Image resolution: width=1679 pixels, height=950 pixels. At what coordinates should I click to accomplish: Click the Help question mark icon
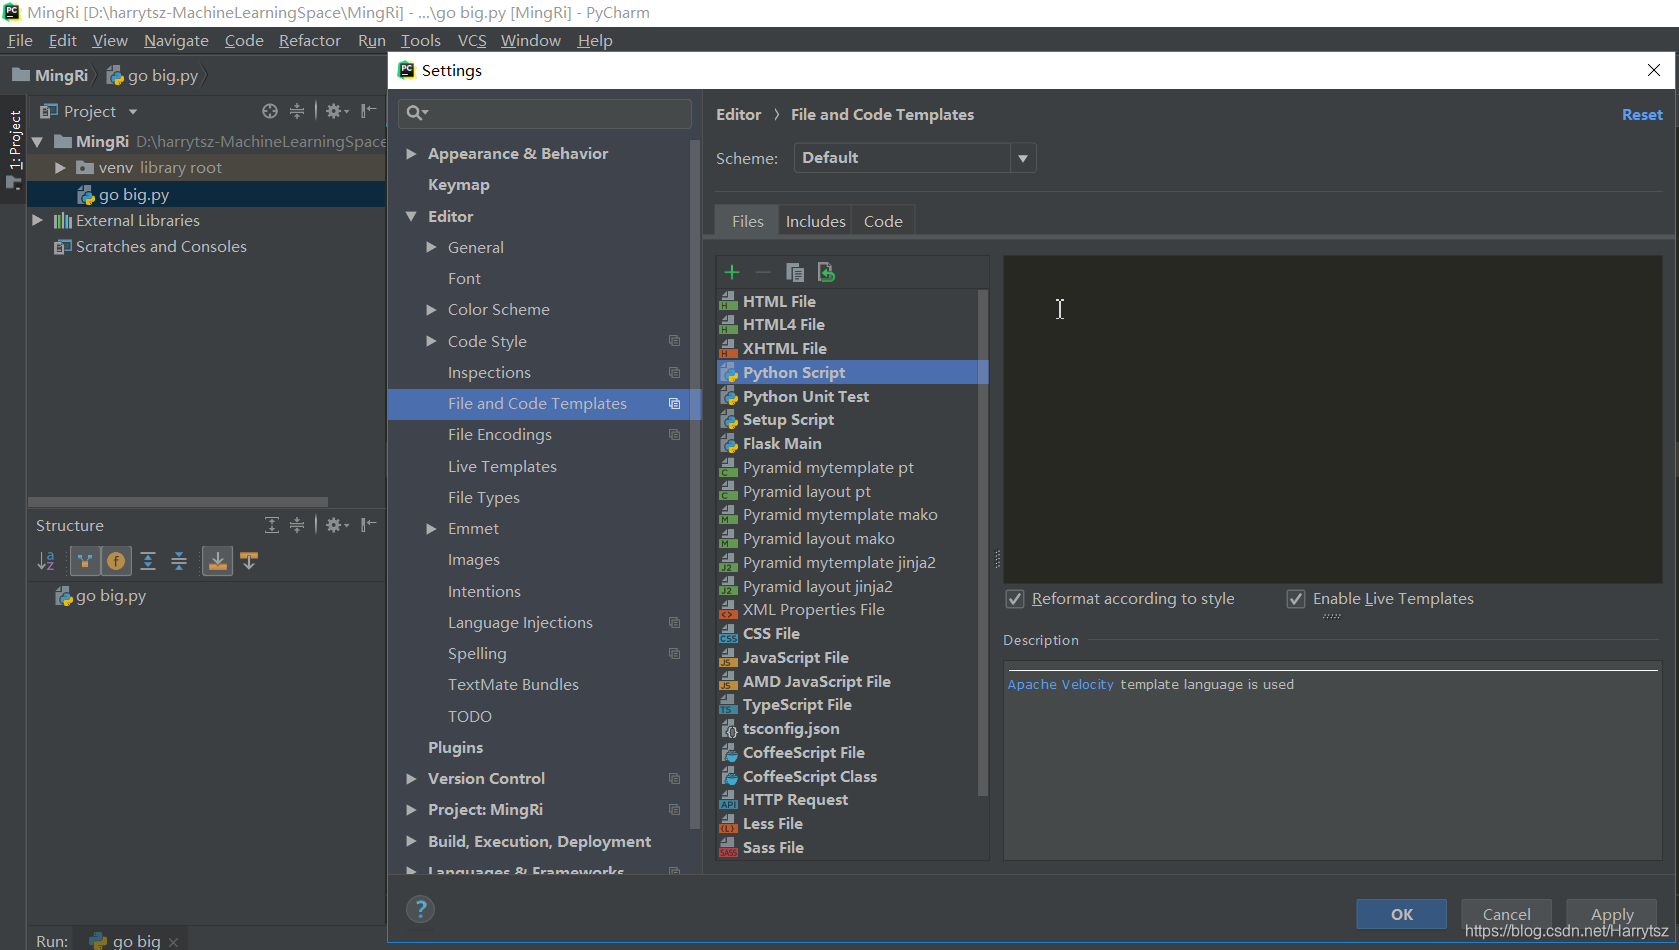coord(421,909)
